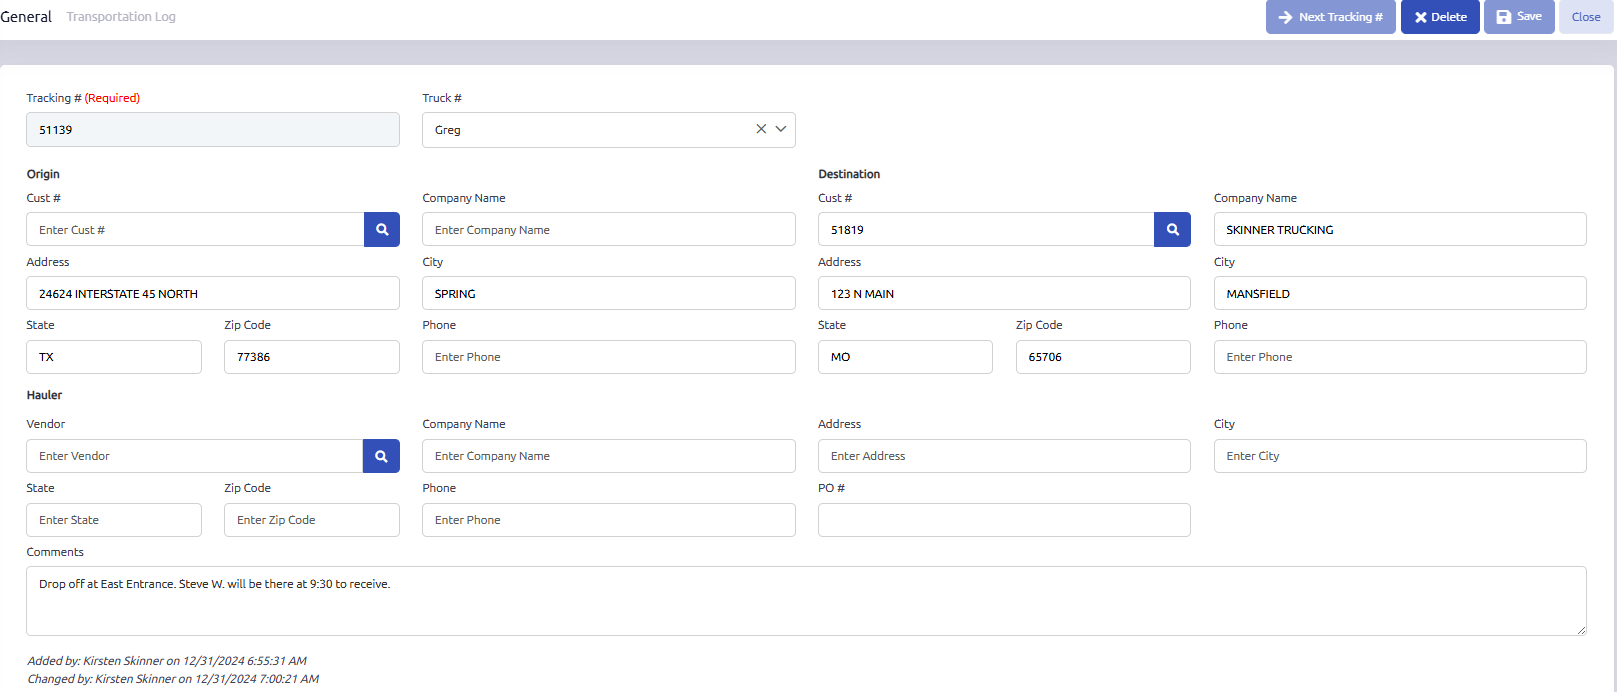Select the 'Added by: Kirsten Skinner' text

point(167,661)
